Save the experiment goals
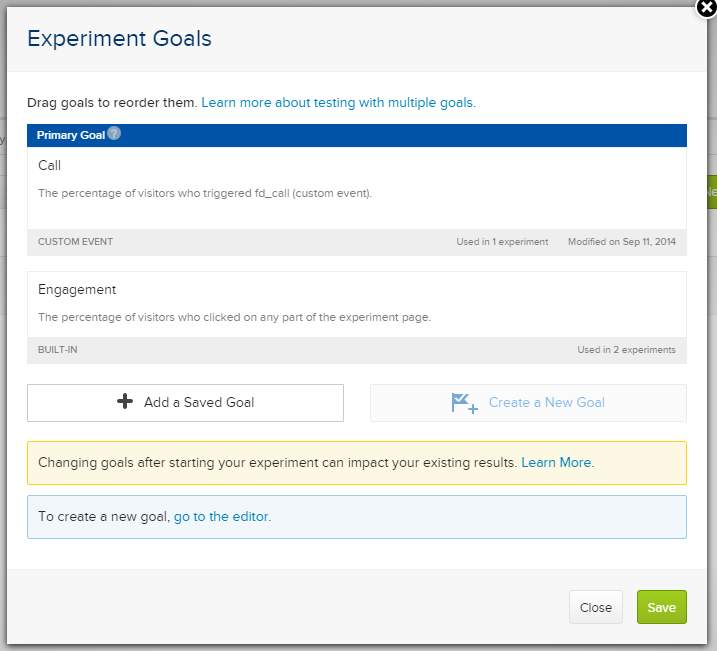 [661, 607]
